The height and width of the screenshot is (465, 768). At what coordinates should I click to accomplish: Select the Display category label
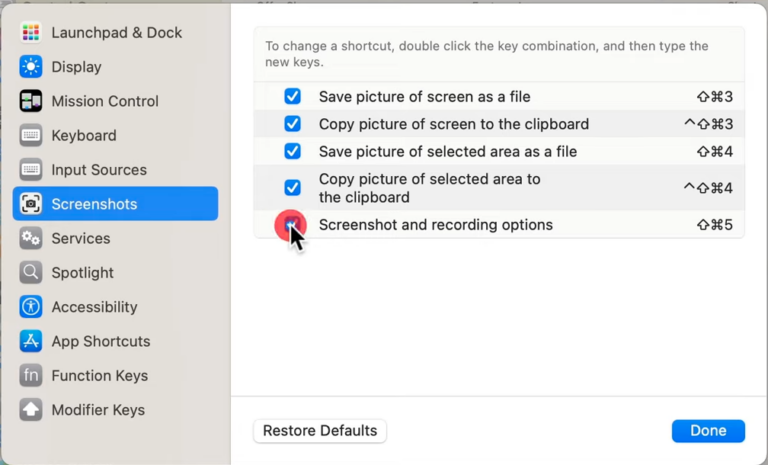(76, 67)
